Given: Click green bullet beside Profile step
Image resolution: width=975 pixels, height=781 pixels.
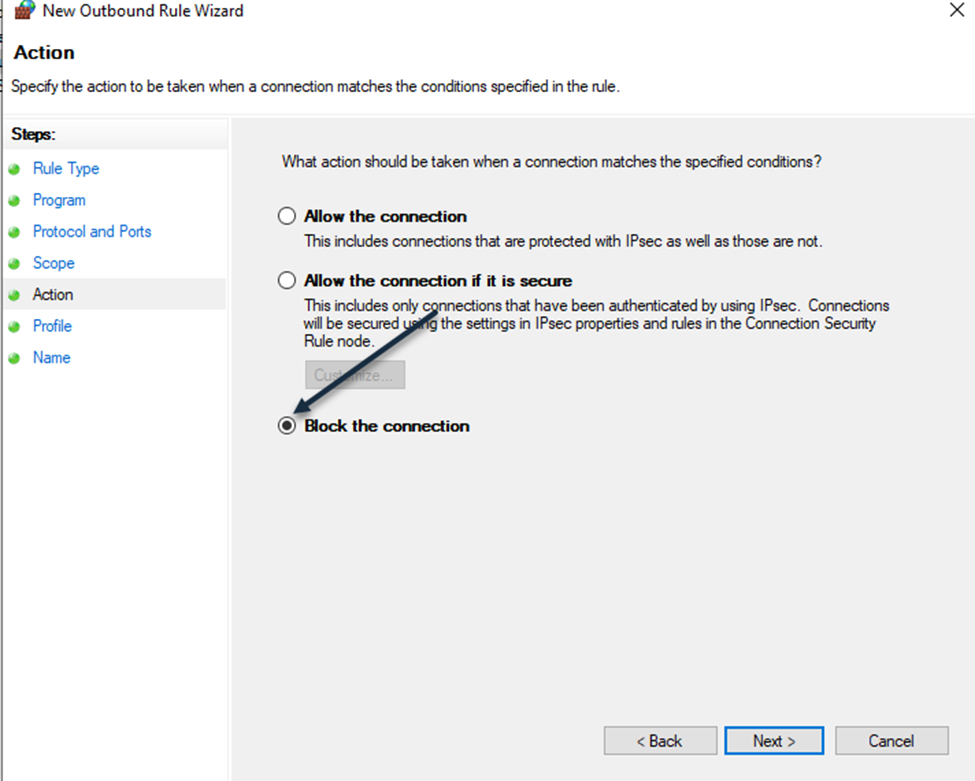Looking at the screenshot, I should 14,327.
